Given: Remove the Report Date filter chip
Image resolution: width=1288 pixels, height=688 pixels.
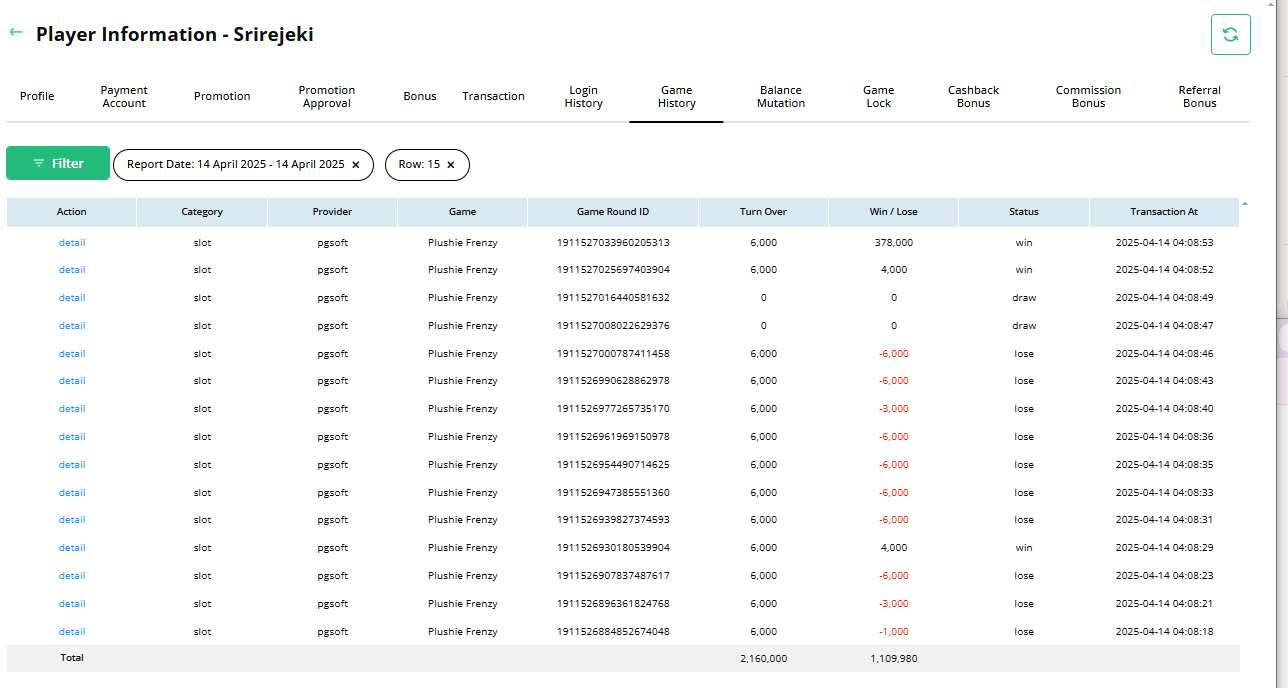Looking at the screenshot, I should click(356, 165).
